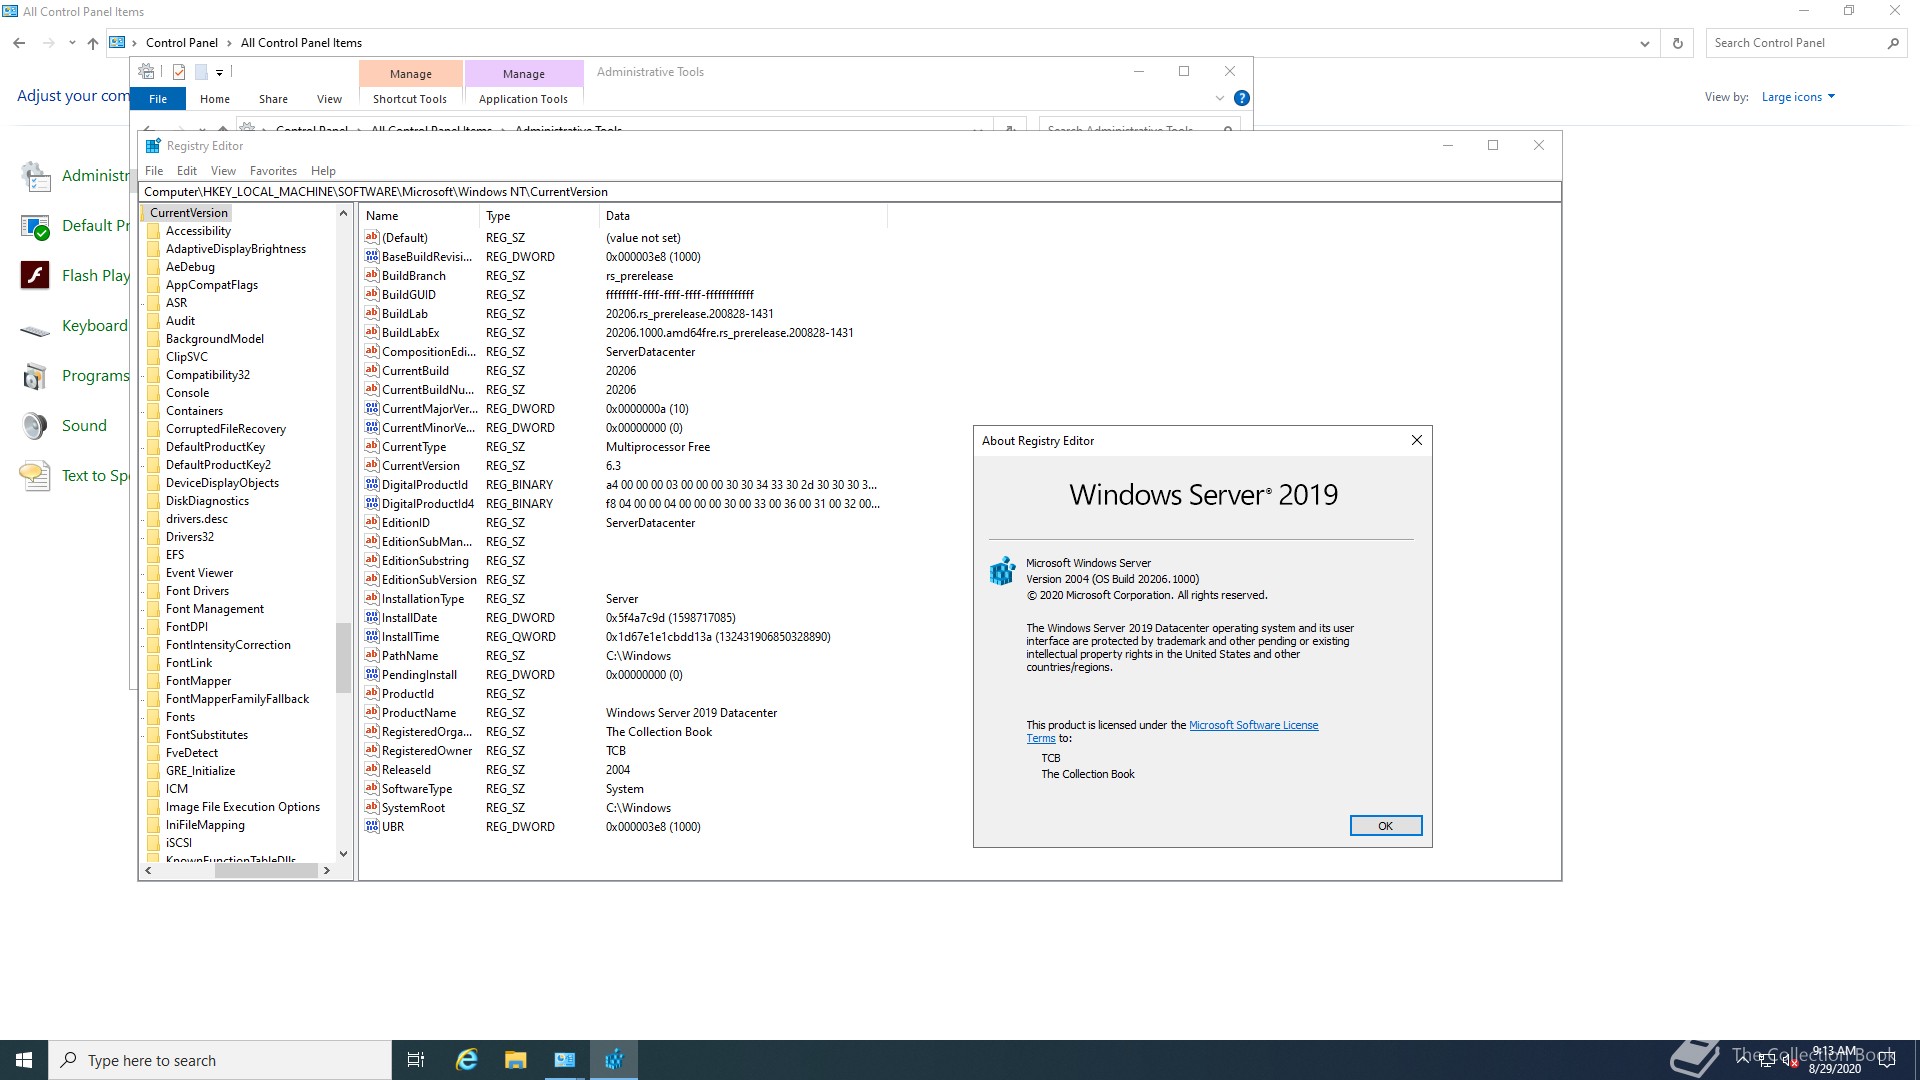Open the Edit menu in Registry Editor

pyautogui.click(x=187, y=171)
